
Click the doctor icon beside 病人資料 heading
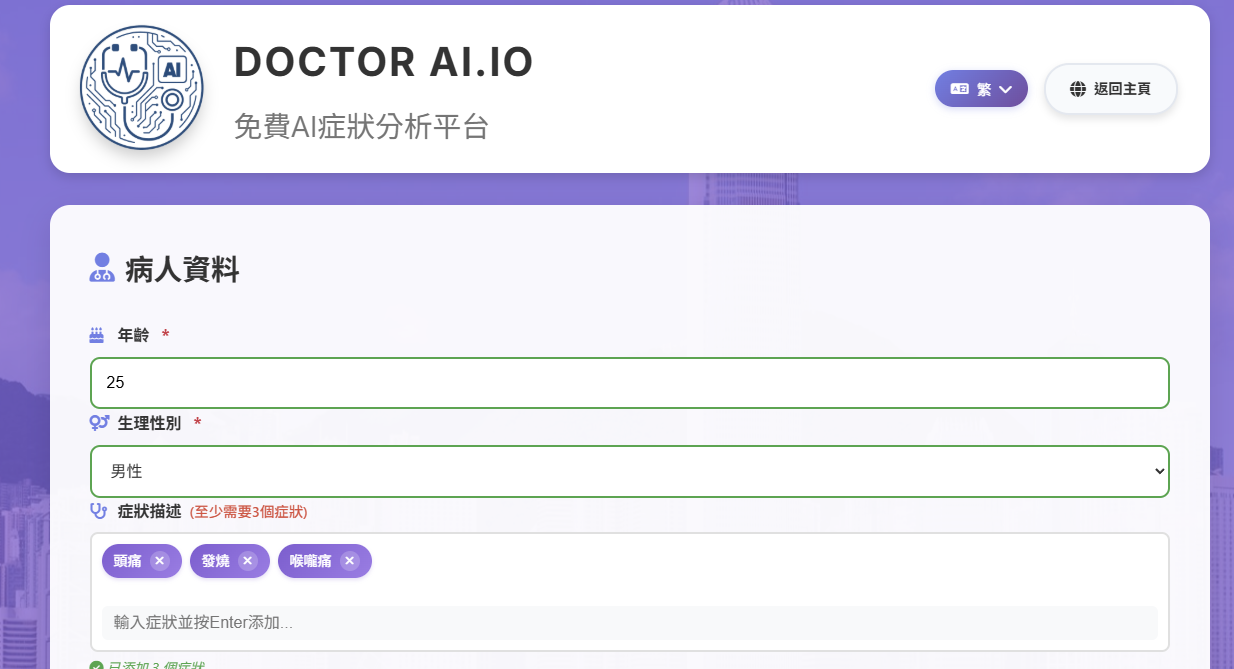(101, 268)
